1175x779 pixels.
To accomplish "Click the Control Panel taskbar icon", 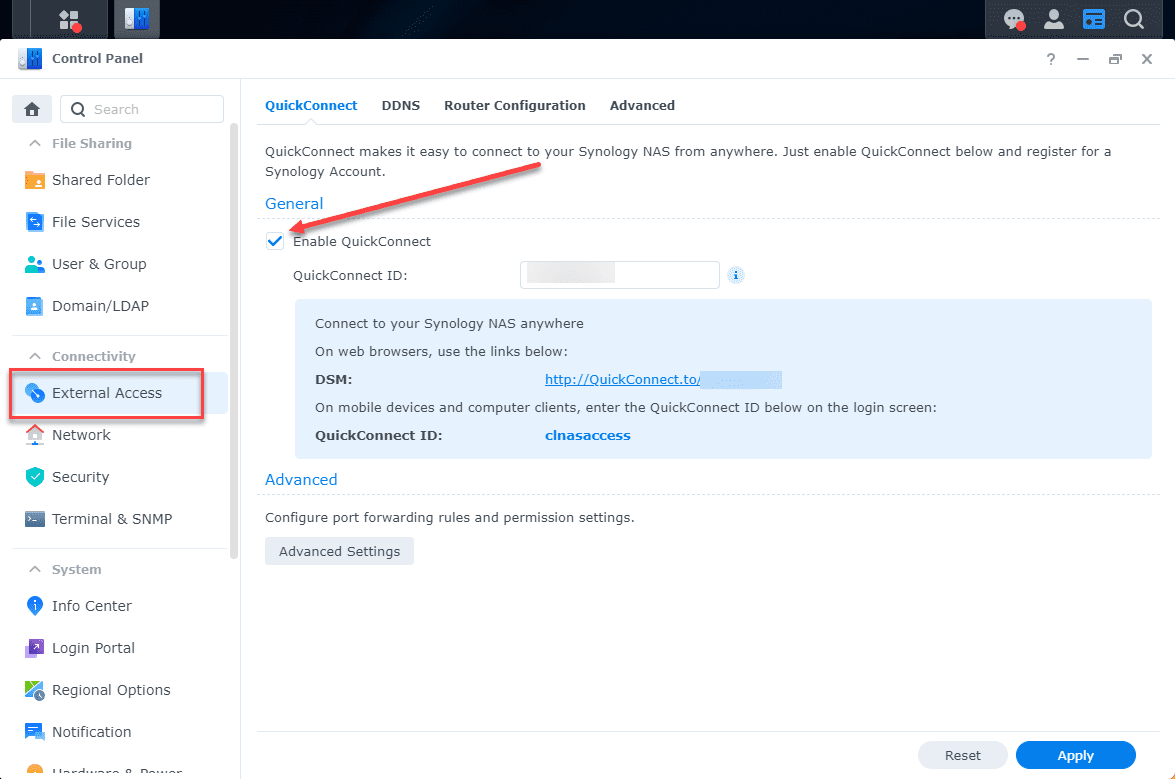I will pyautogui.click(x=136, y=19).
